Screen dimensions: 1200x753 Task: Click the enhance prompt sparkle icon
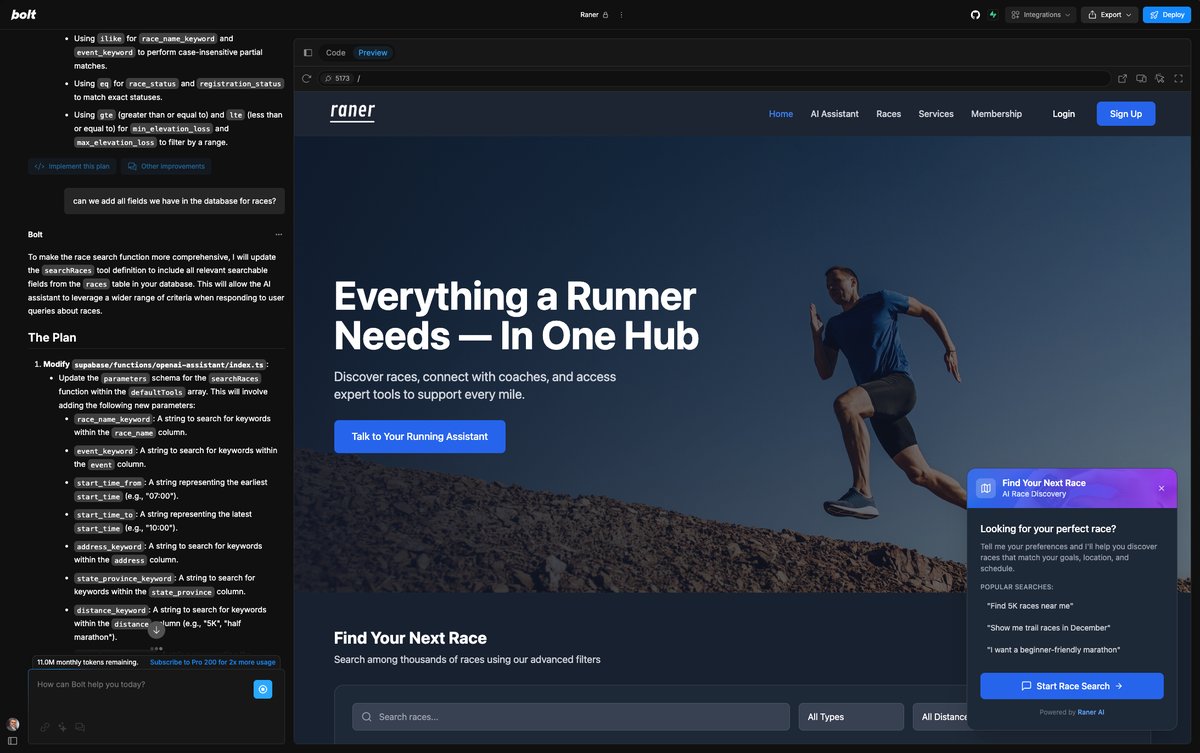coord(62,727)
